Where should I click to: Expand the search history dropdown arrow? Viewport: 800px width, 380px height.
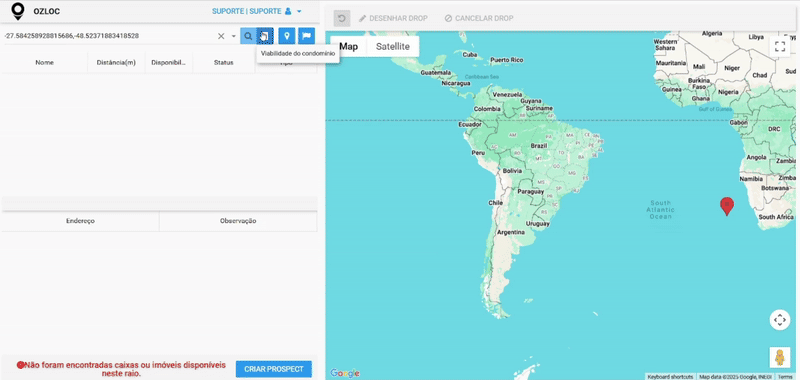pyautogui.click(x=234, y=36)
